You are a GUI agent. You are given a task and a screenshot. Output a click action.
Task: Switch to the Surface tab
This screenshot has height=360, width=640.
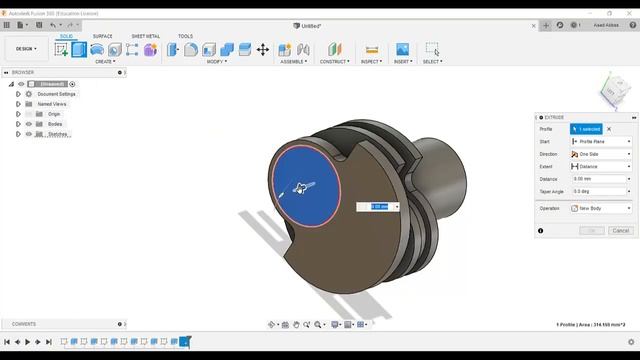102,36
